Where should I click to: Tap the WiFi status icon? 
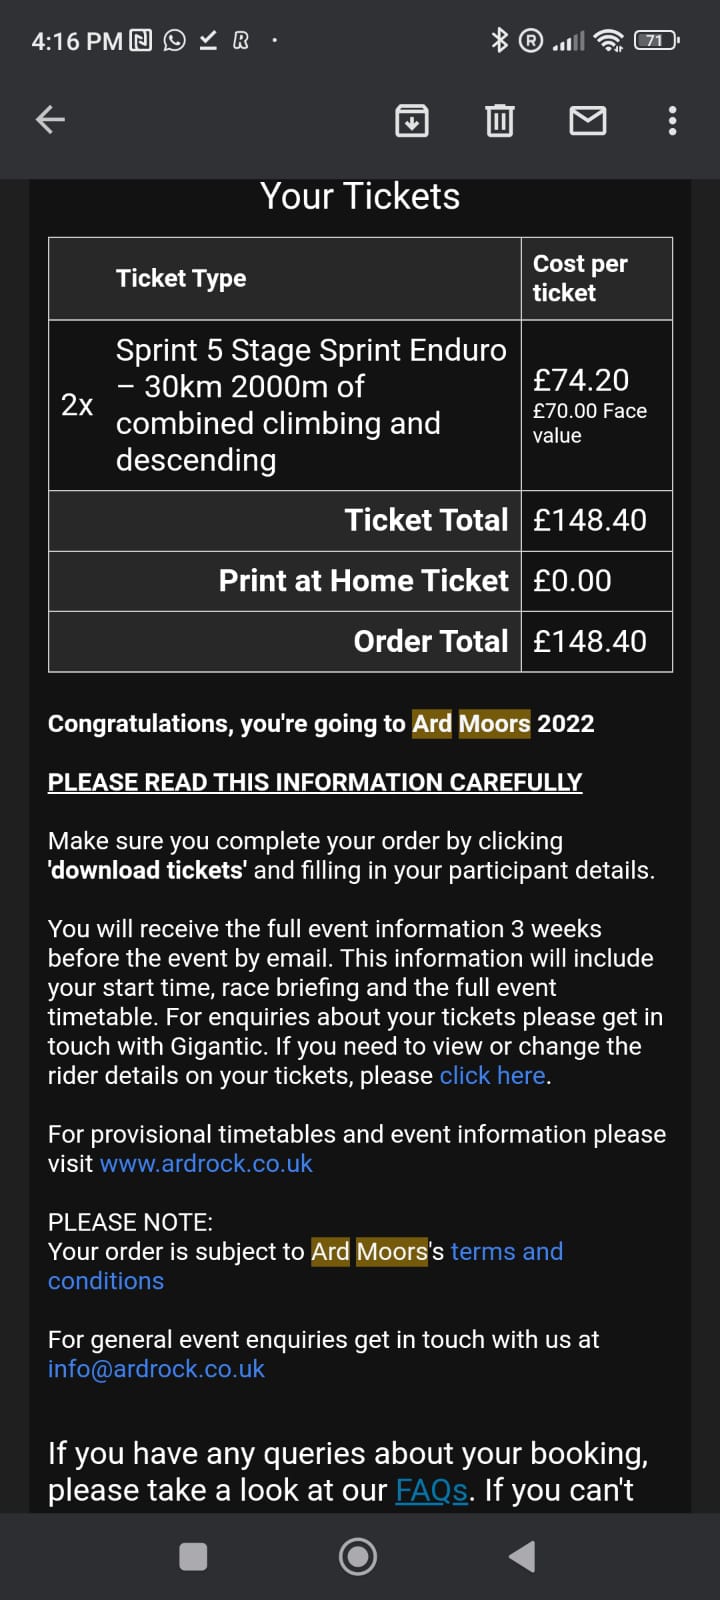(608, 40)
